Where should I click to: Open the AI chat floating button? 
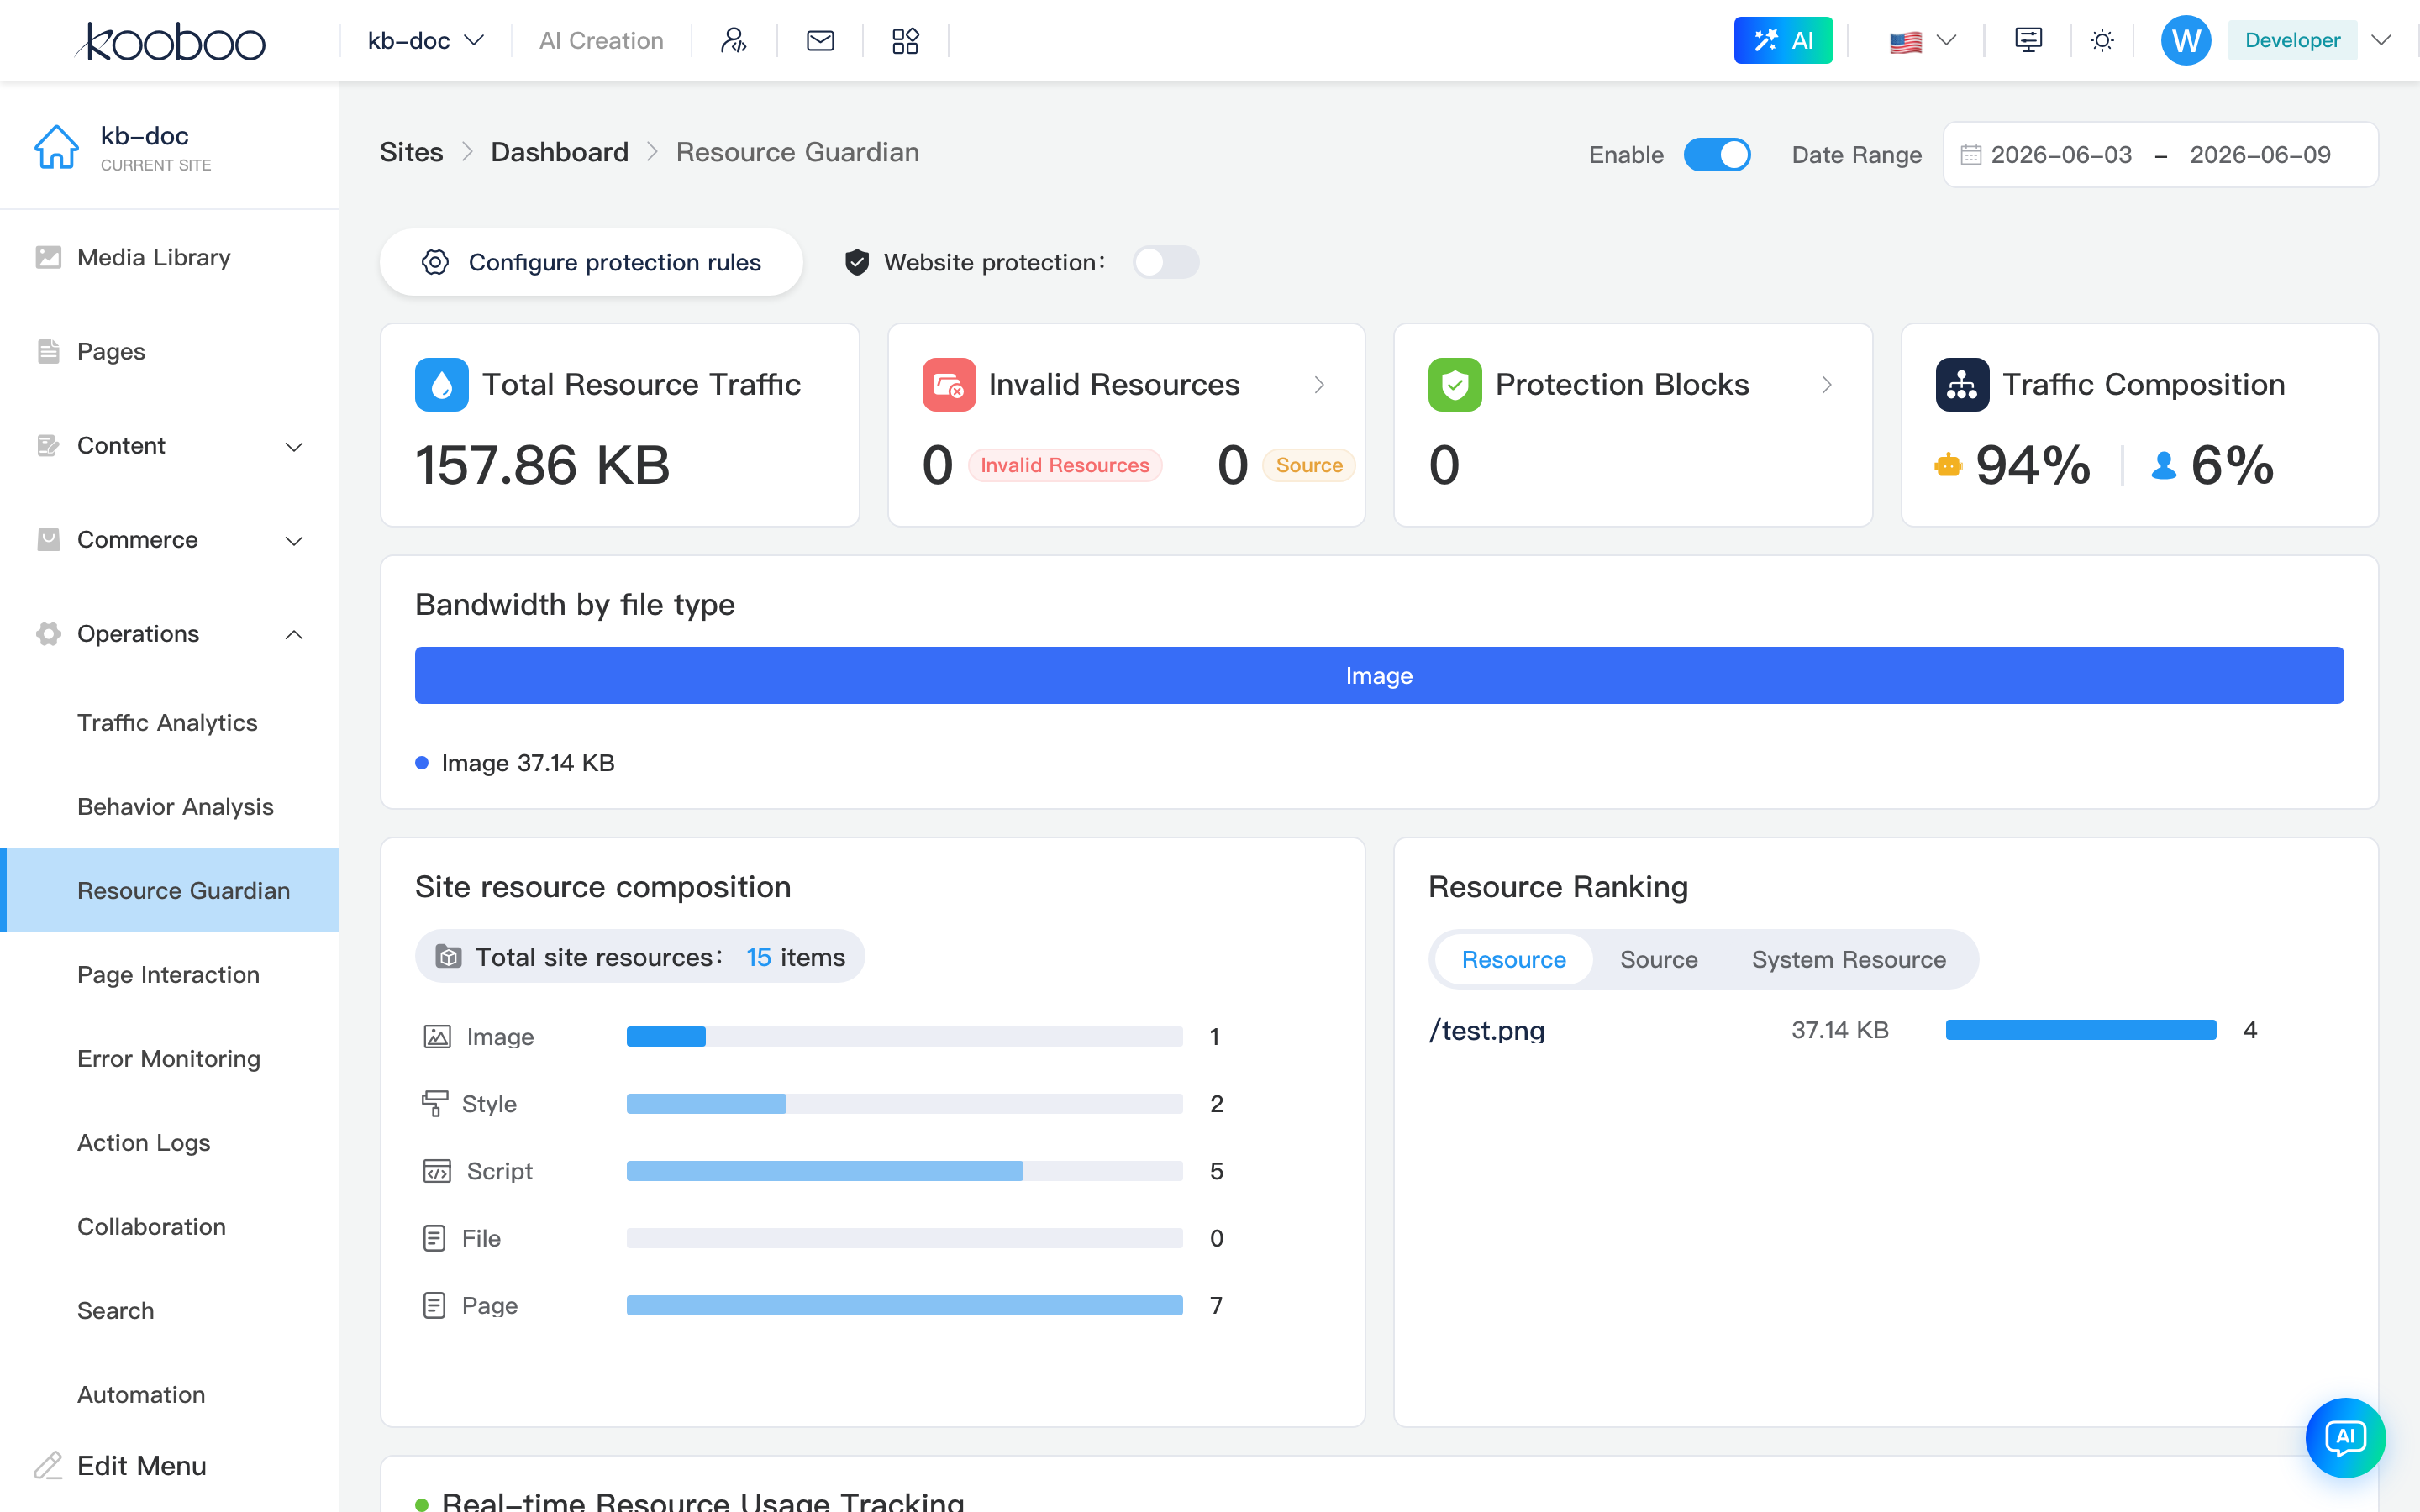tap(2345, 1437)
